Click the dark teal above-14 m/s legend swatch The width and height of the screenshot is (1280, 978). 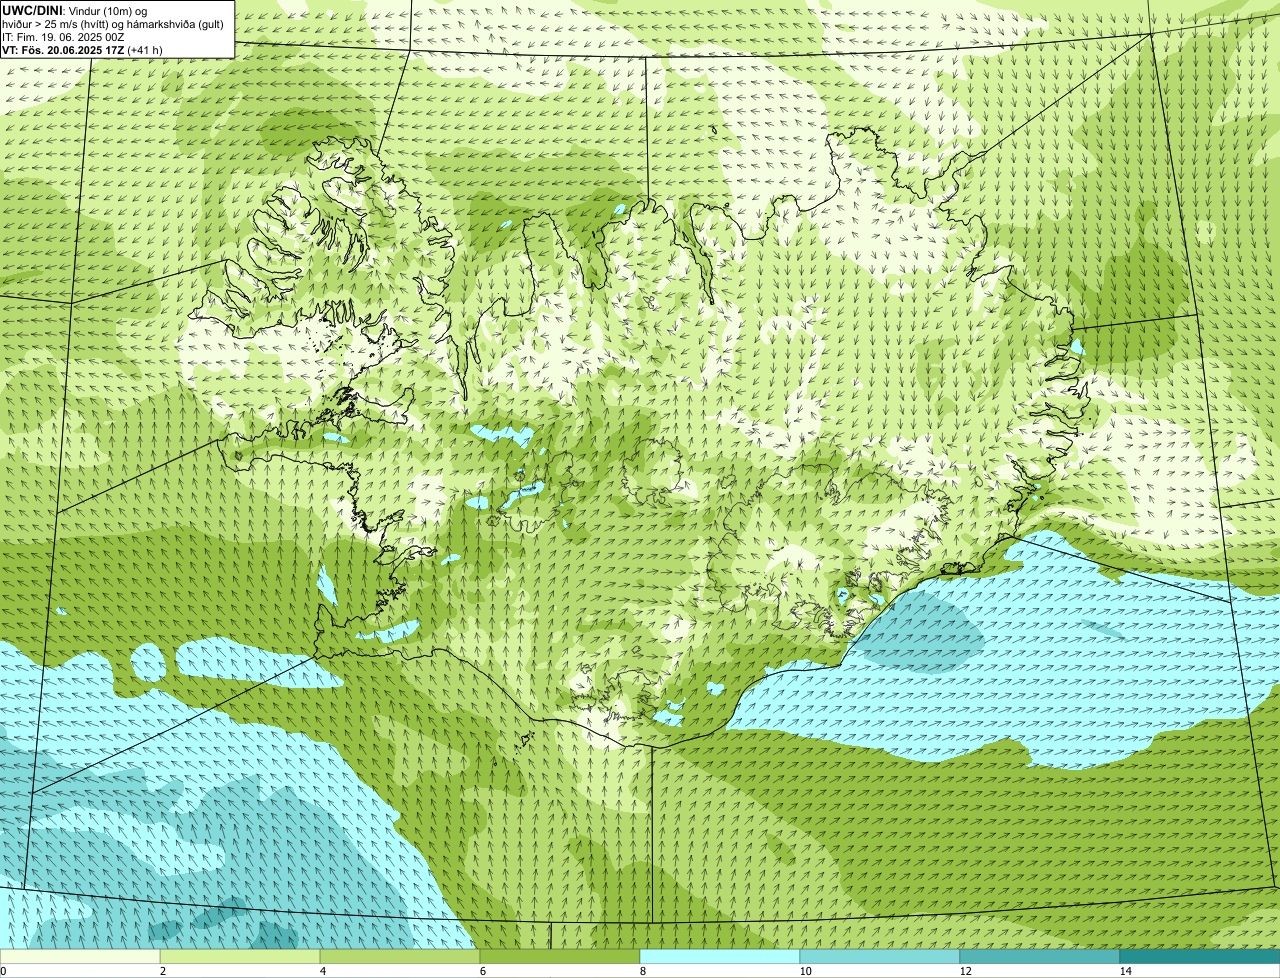1200,956
